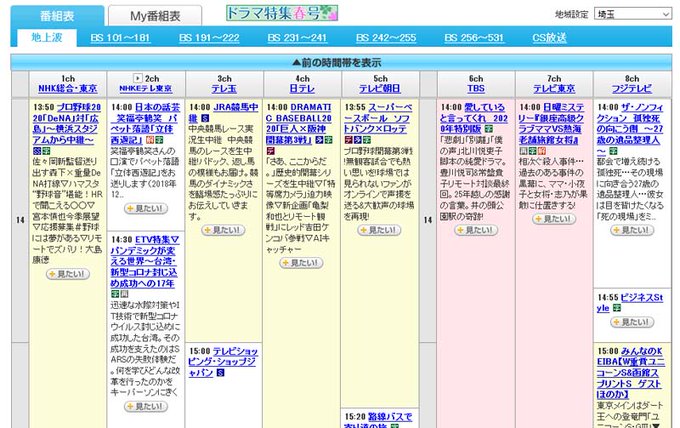
Task: Open the 日テレ channel link
Action: click(x=302, y=88)
